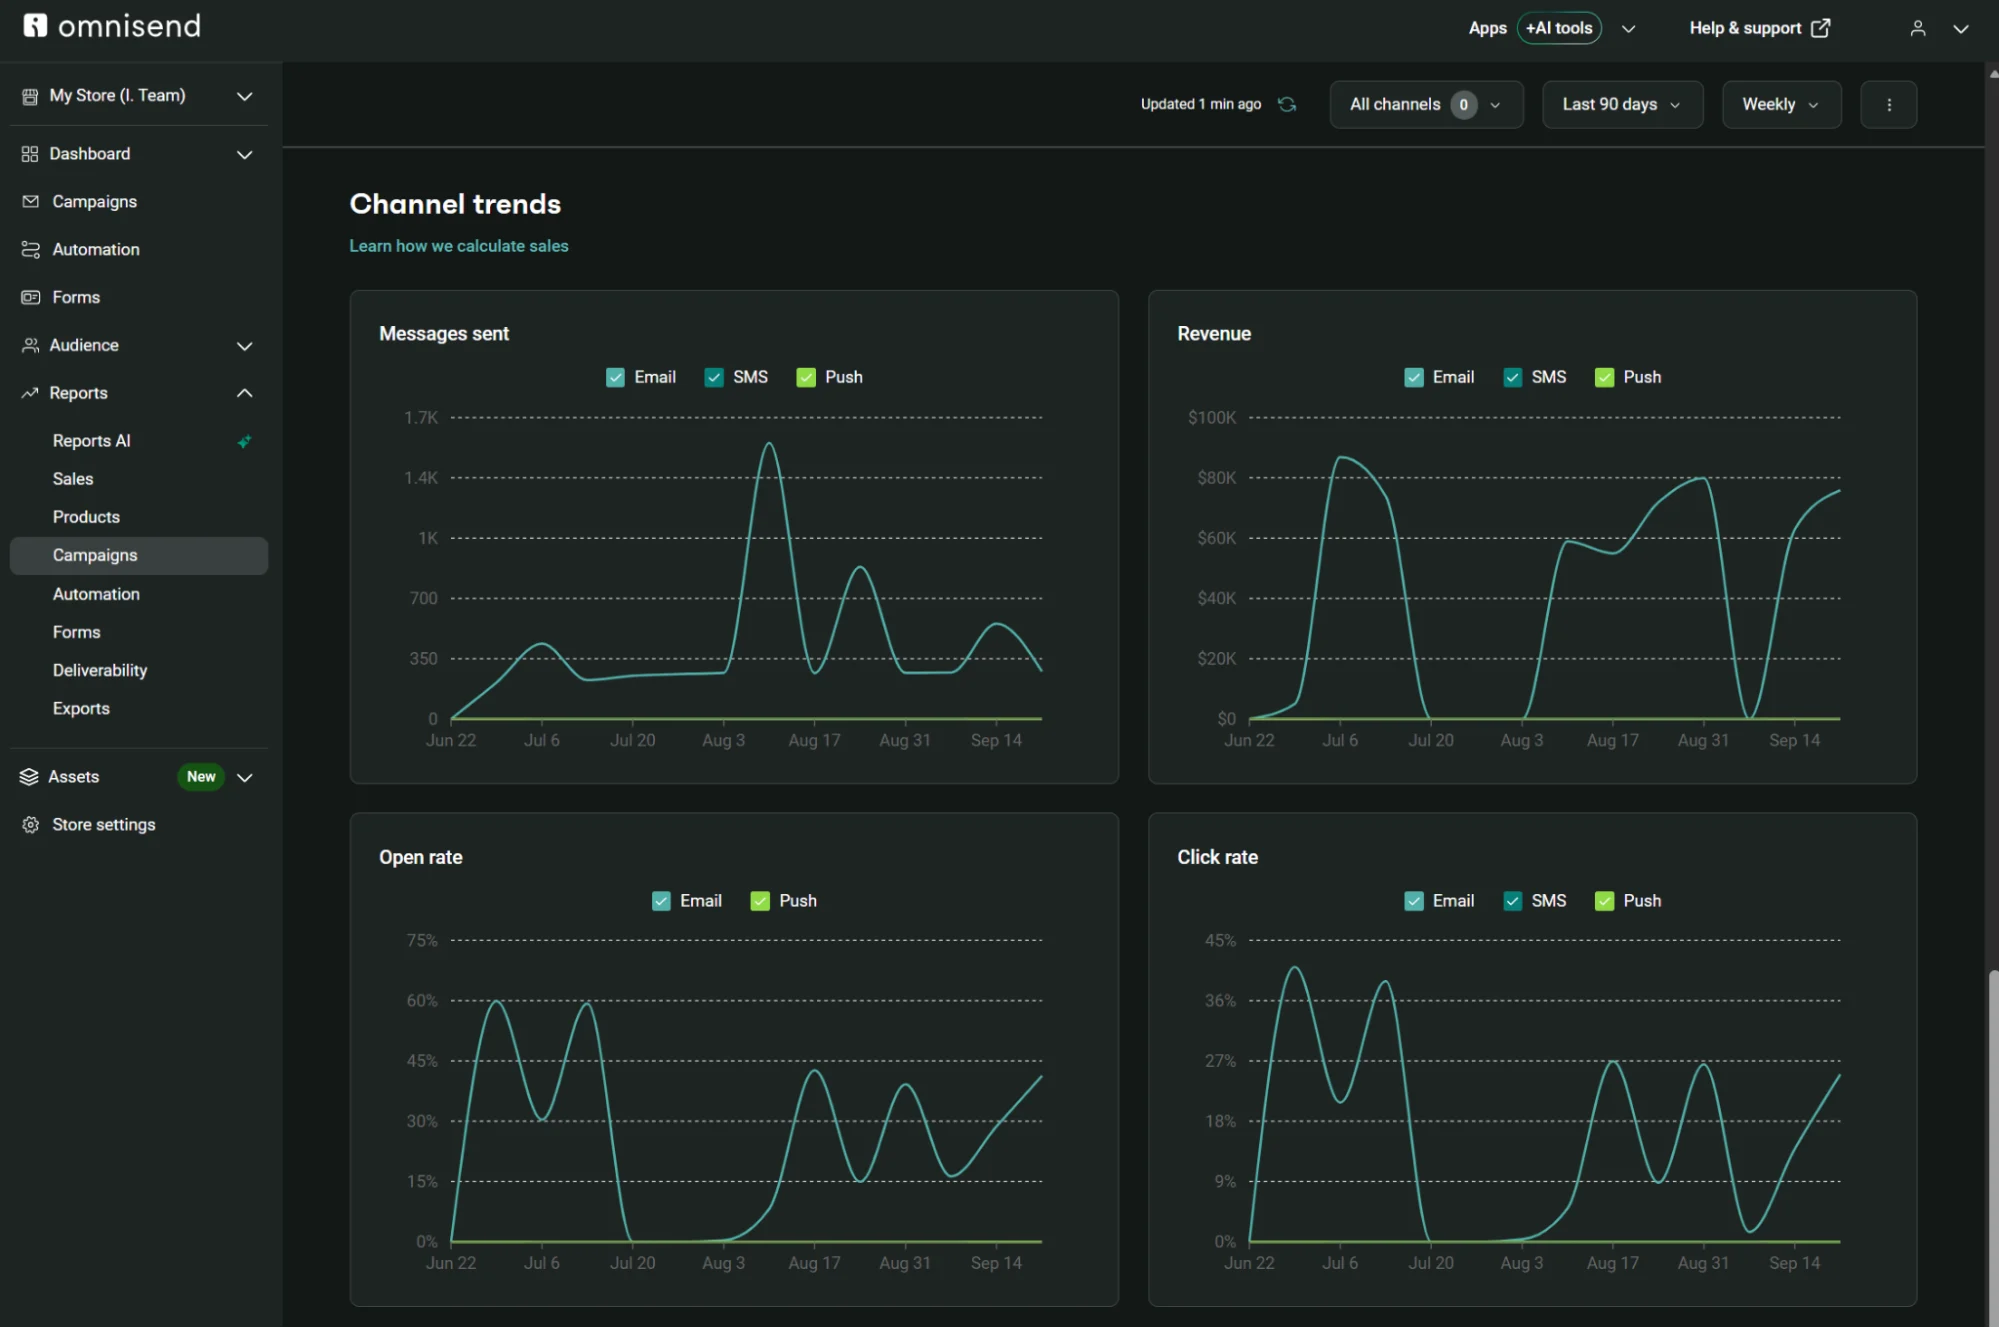Click the Assets layers icon
The image size is (1999, 1328).
(29, 777)
